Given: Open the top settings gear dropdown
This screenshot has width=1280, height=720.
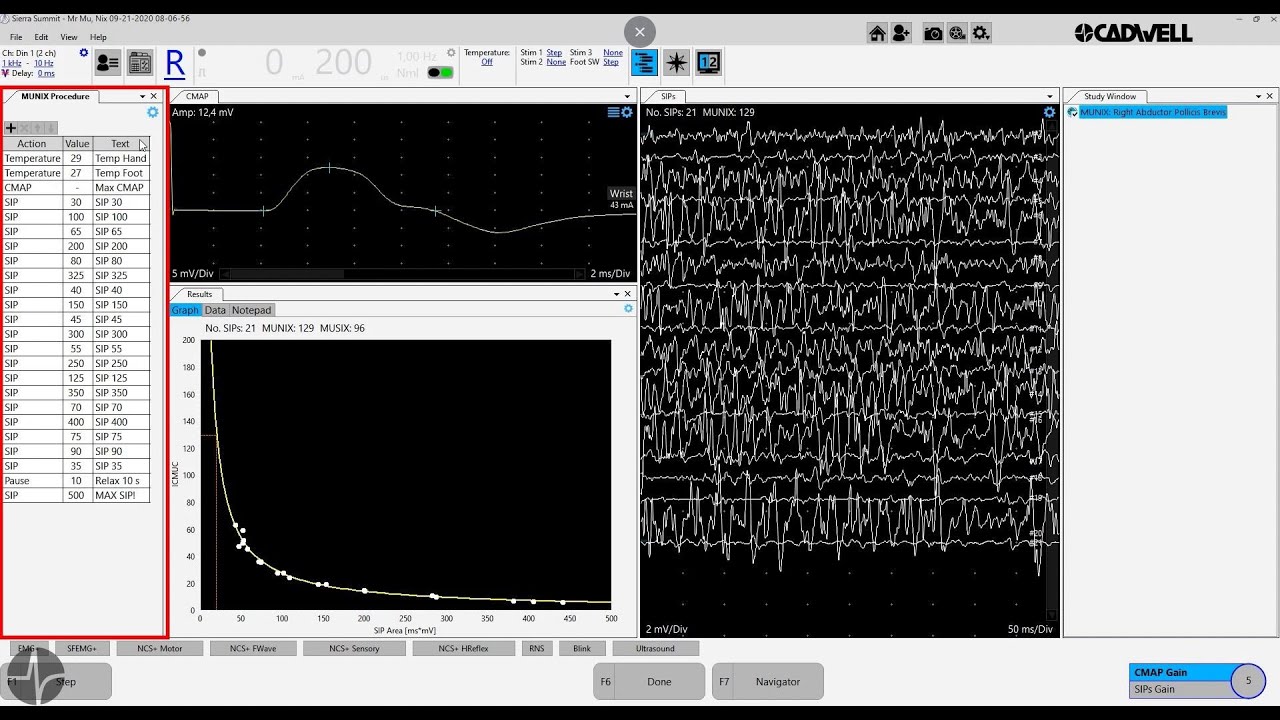Looking at the screenshot, I should pos(981,33).
